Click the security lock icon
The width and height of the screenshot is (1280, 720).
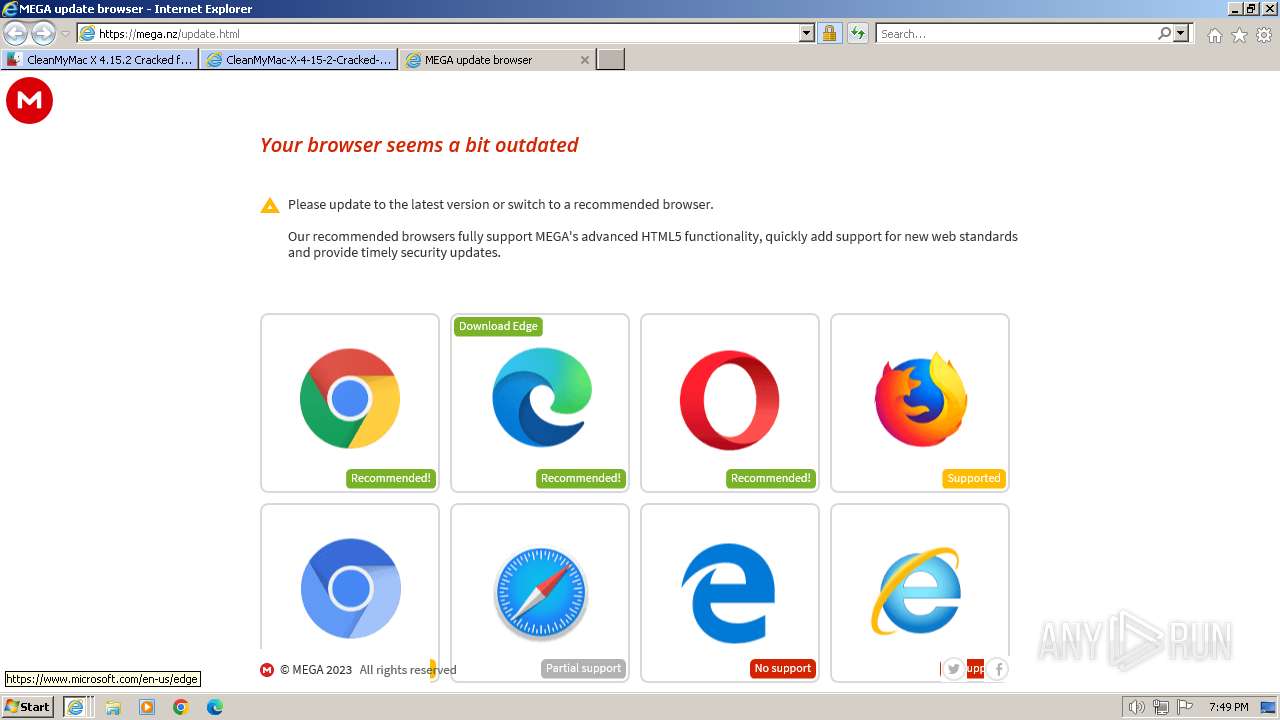coord(829,33)
